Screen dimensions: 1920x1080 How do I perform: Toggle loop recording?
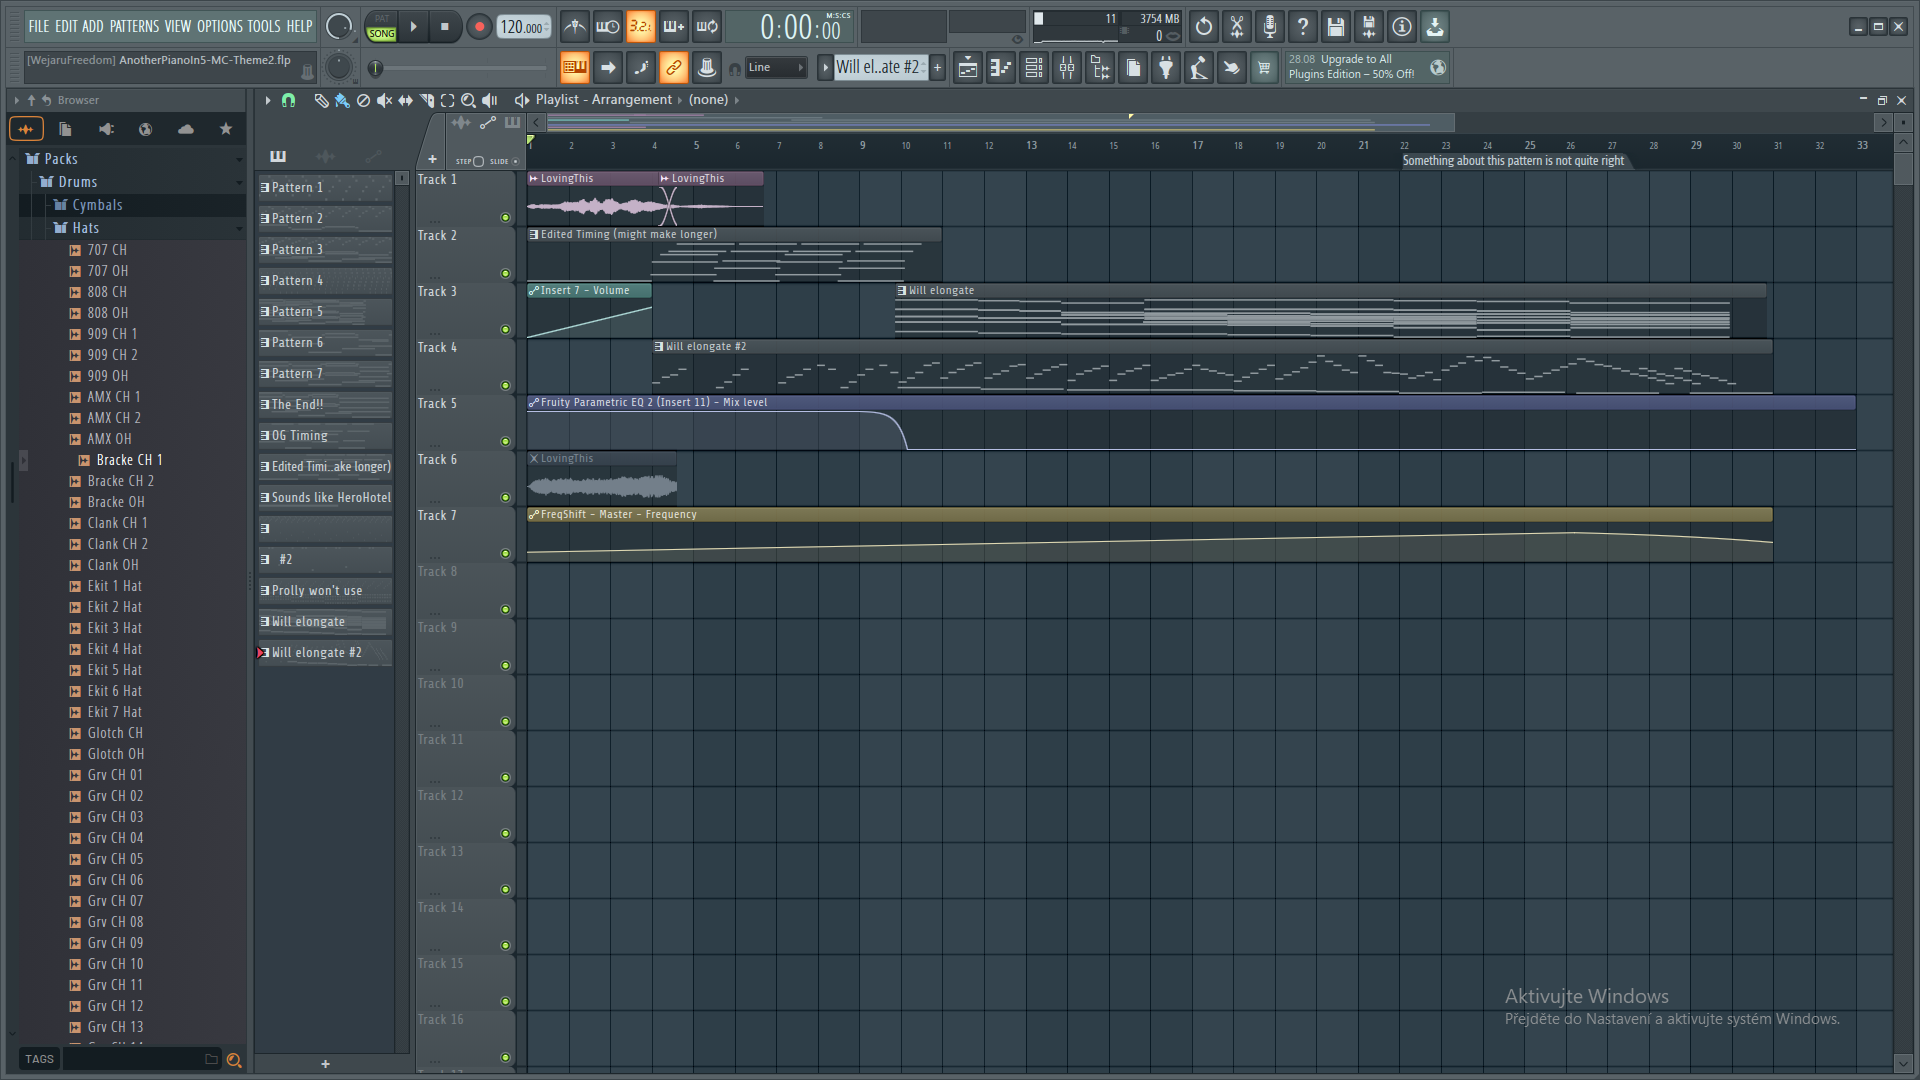point(706,27)
